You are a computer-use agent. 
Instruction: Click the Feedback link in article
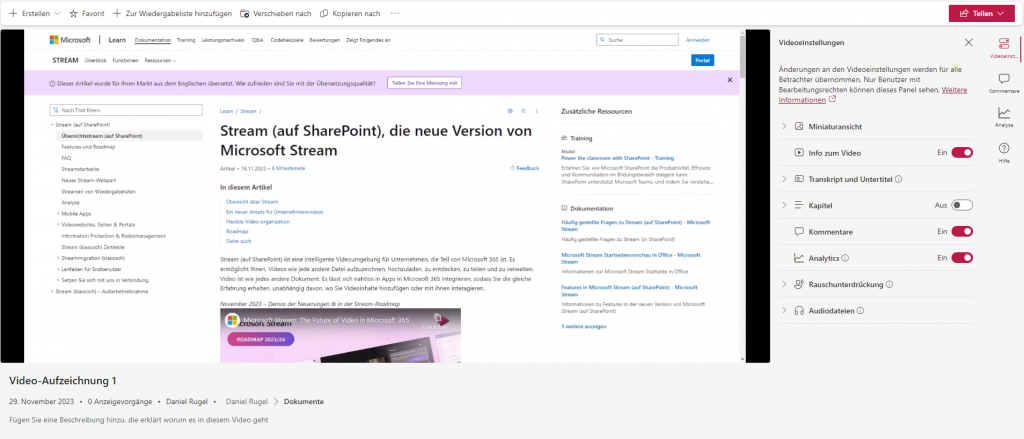525,168
